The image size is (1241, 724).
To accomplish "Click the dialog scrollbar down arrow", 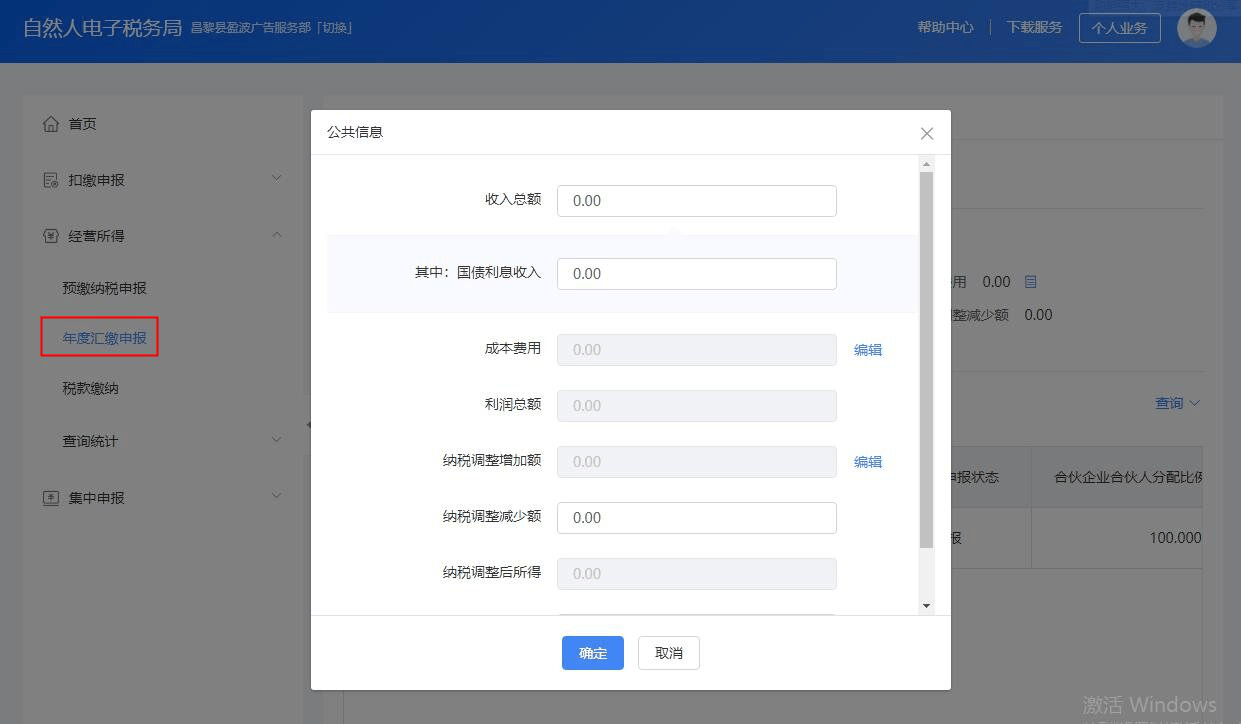I will (x=926, y=605).
